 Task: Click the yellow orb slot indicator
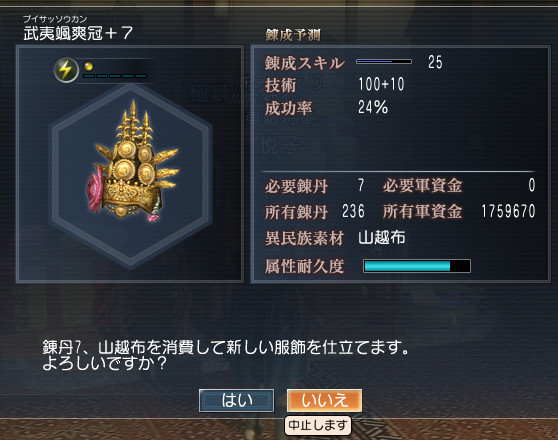coord(88,66)
